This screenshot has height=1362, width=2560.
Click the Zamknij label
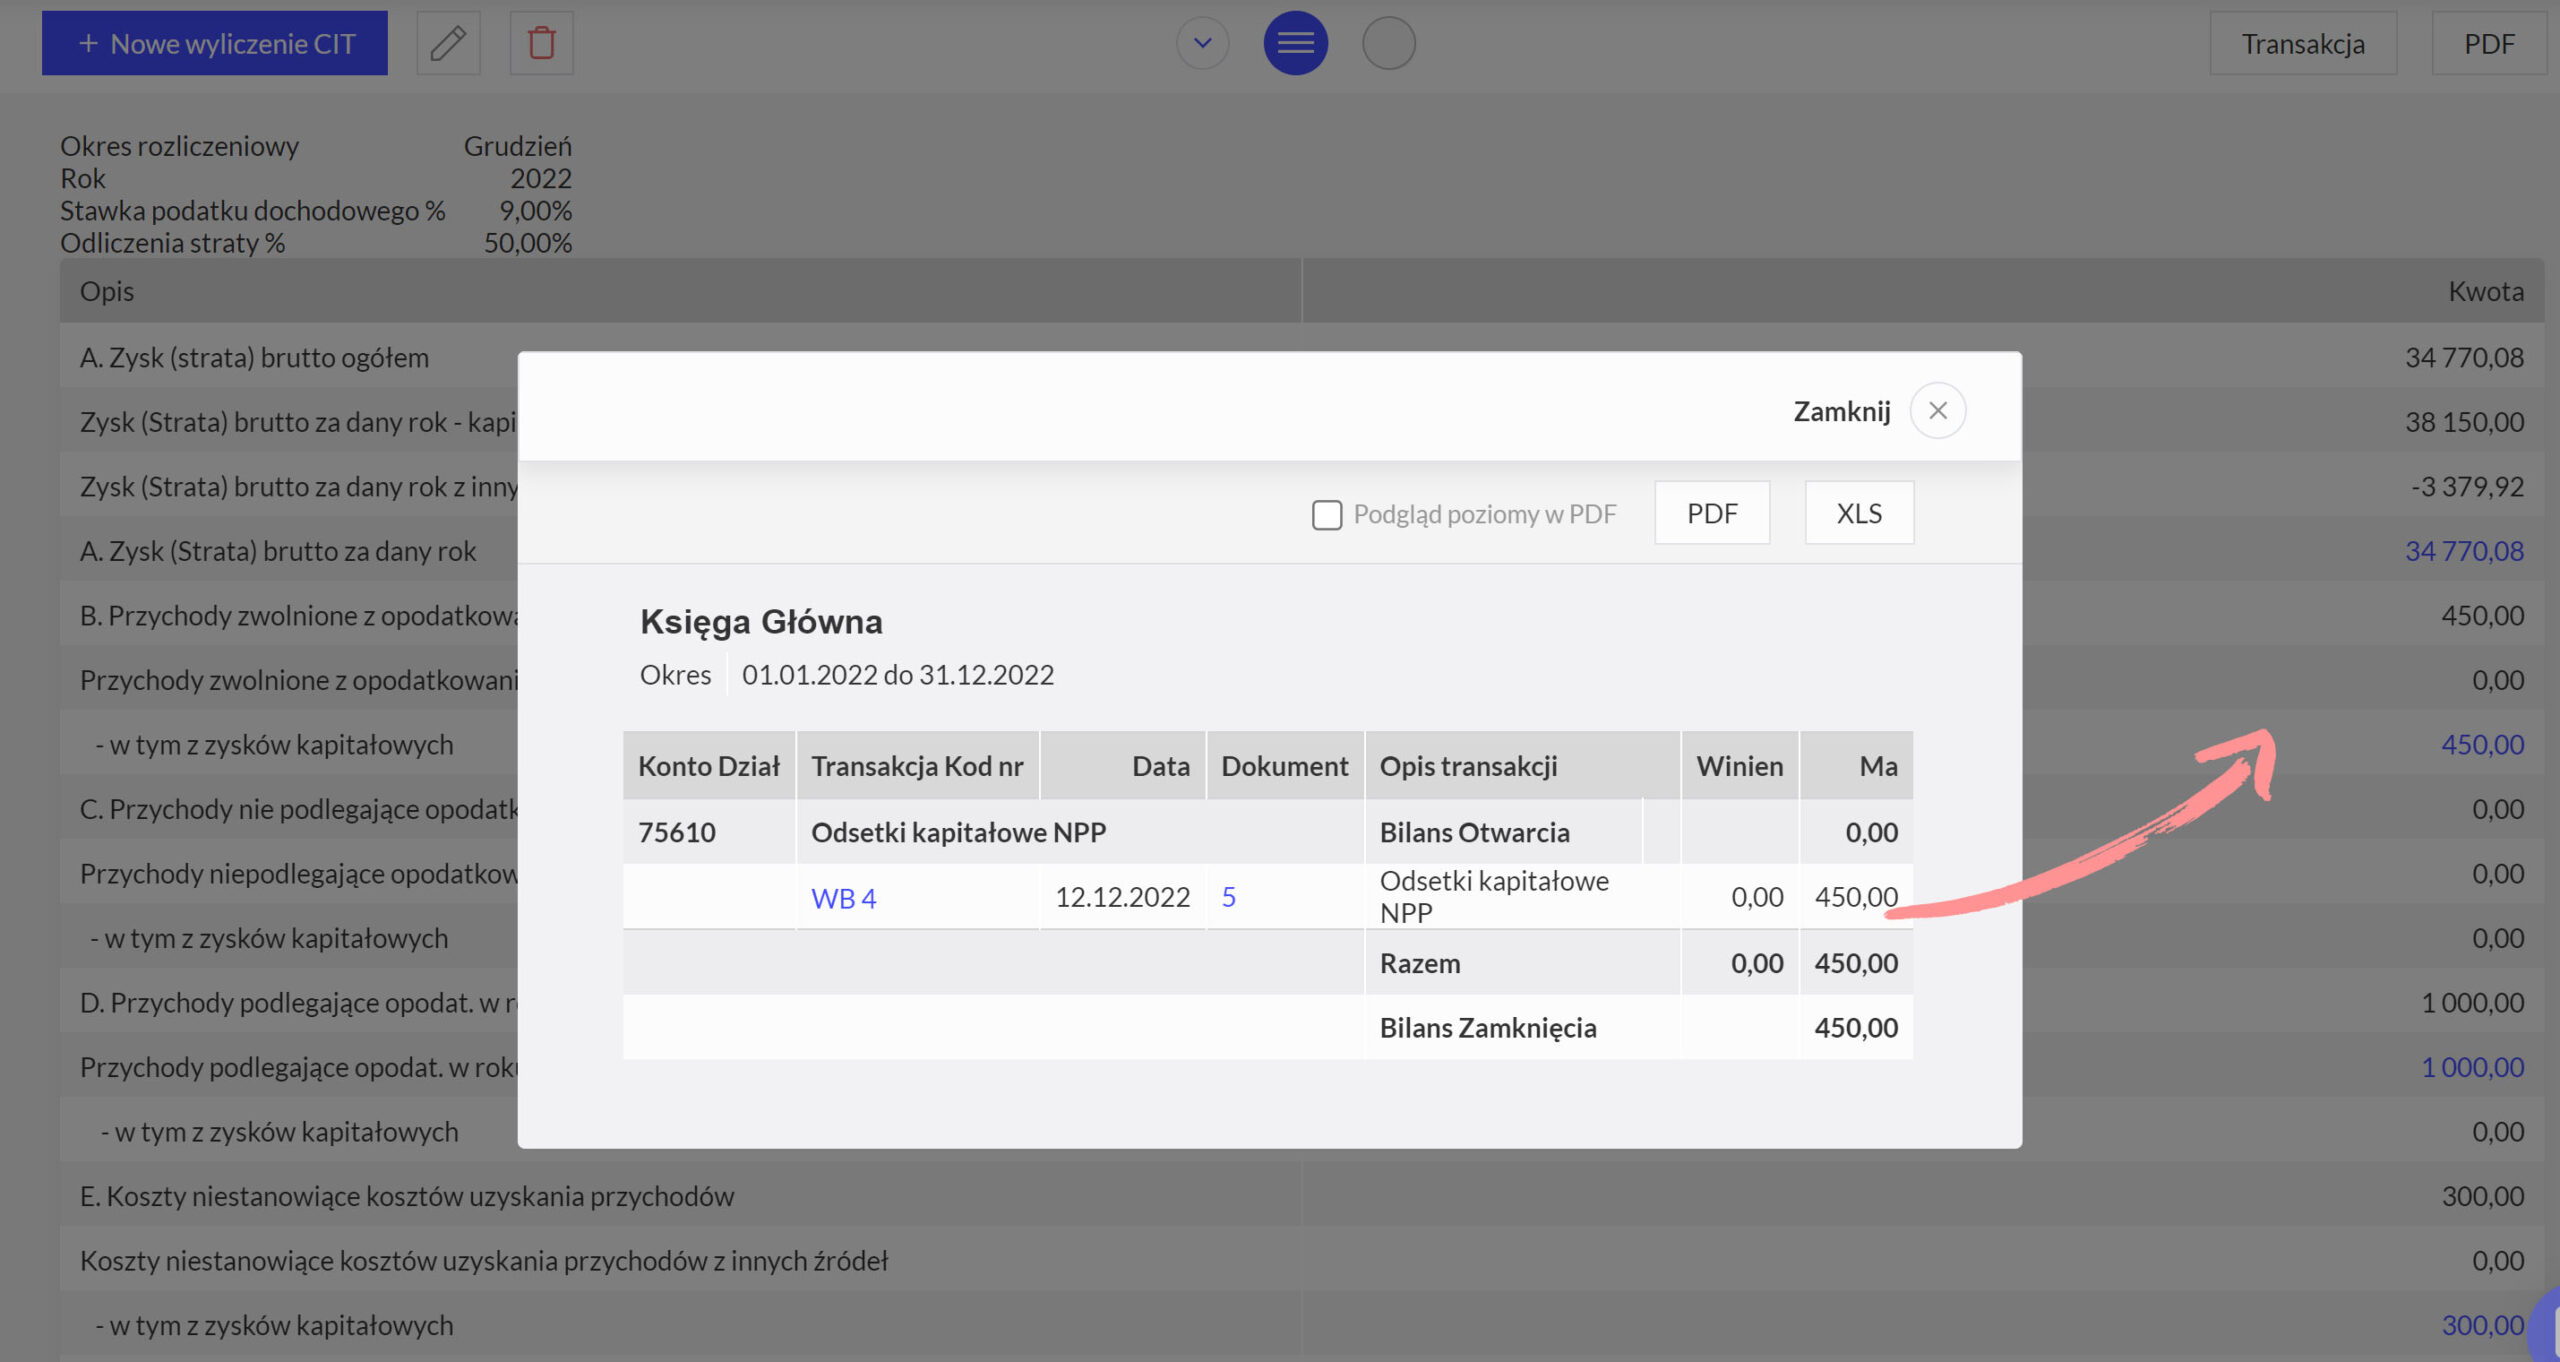tap(1841, 411)
